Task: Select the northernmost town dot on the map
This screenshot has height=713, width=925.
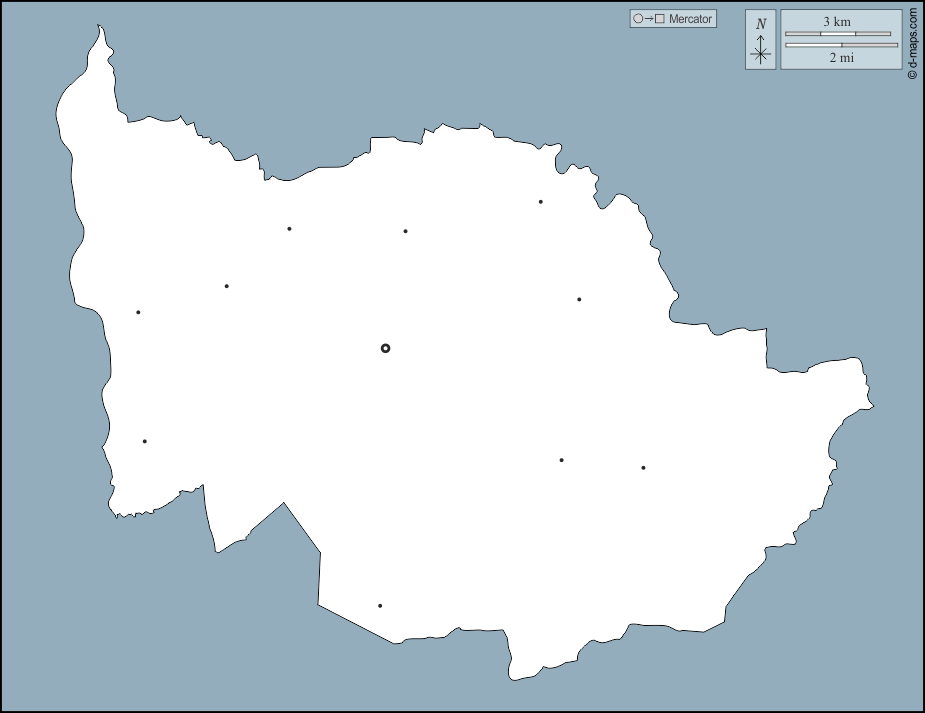Action: pyautogui.click(x=541, y=202)
